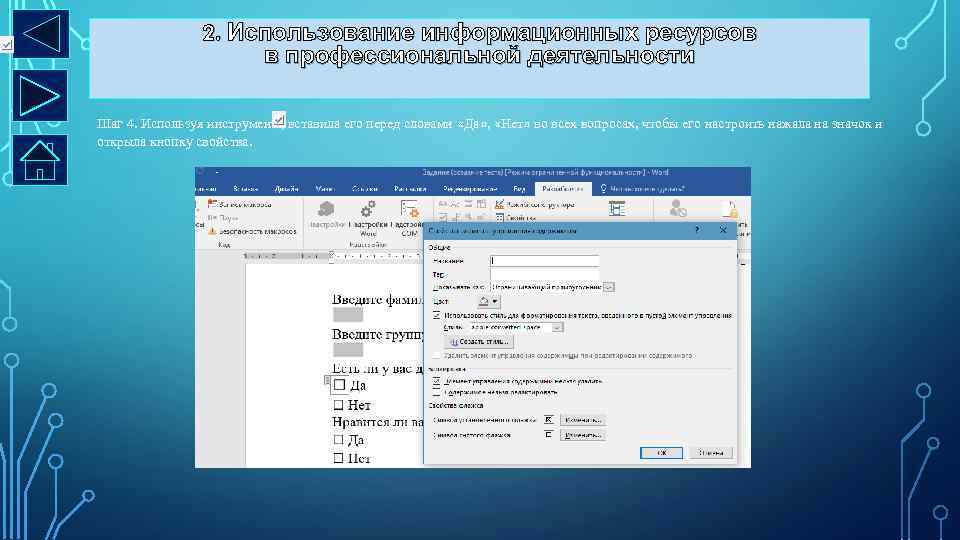
Task: Check the last Нет checkbox in the document
Action: click(339, 458)
